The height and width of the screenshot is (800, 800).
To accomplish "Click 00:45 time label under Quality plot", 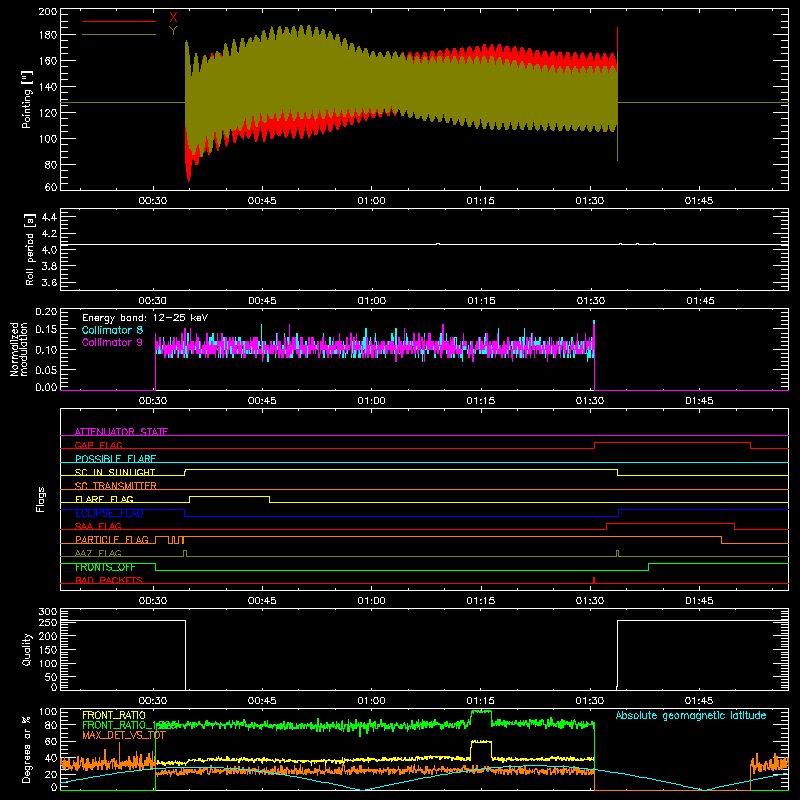I will click(262, 701).
